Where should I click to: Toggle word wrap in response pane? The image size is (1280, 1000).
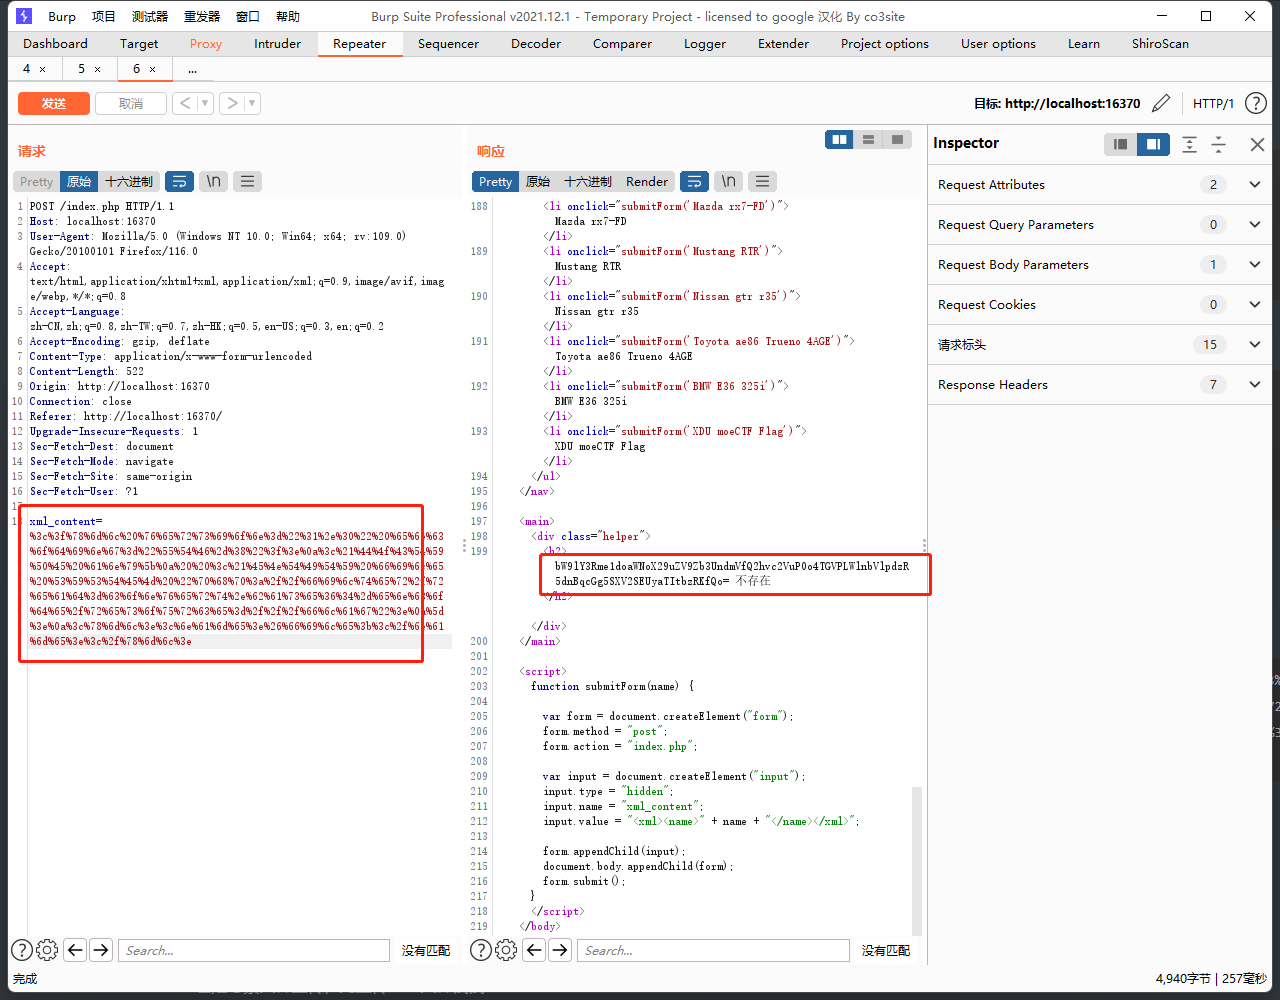694,181
